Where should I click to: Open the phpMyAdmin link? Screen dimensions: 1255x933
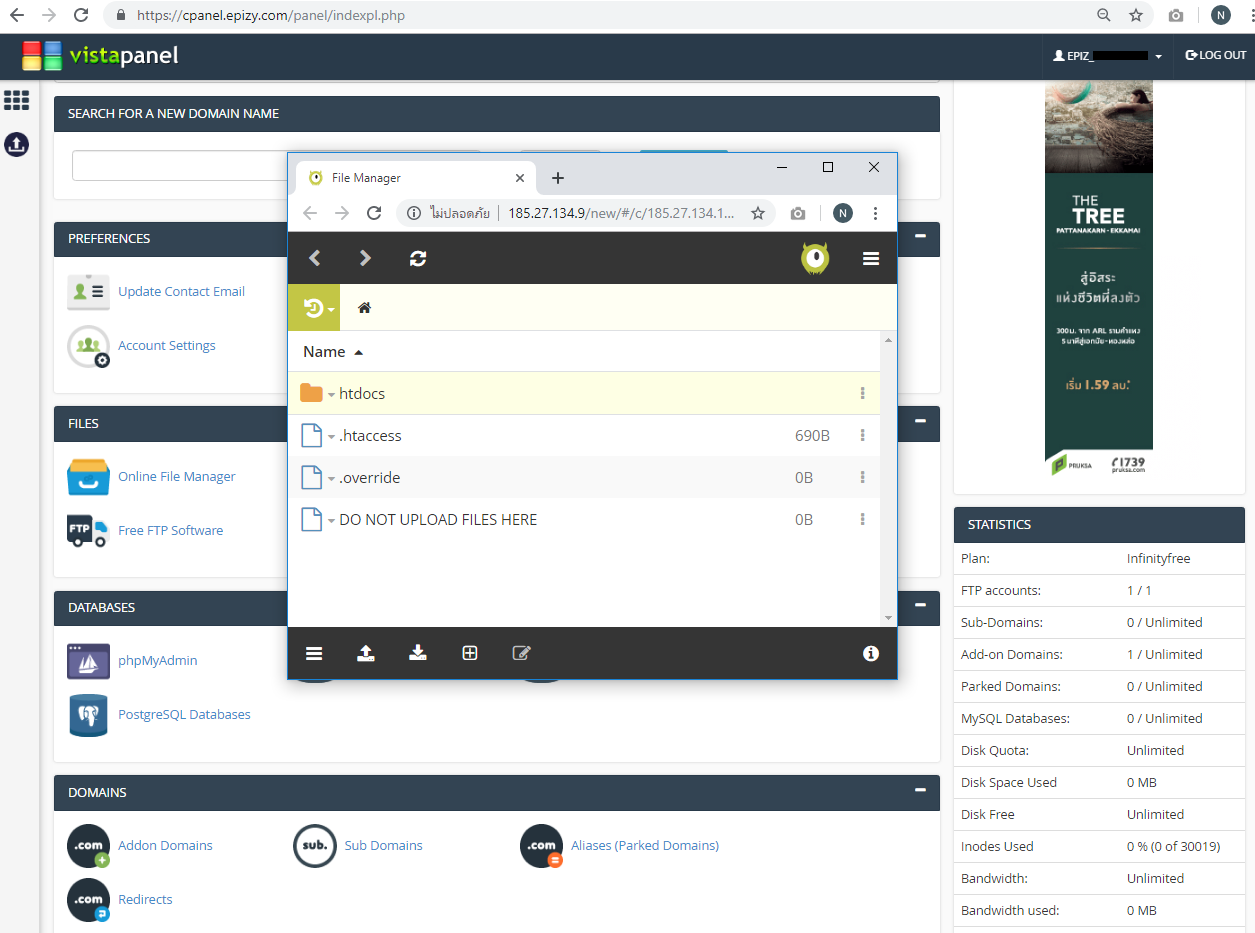click(x=157, y=660)
